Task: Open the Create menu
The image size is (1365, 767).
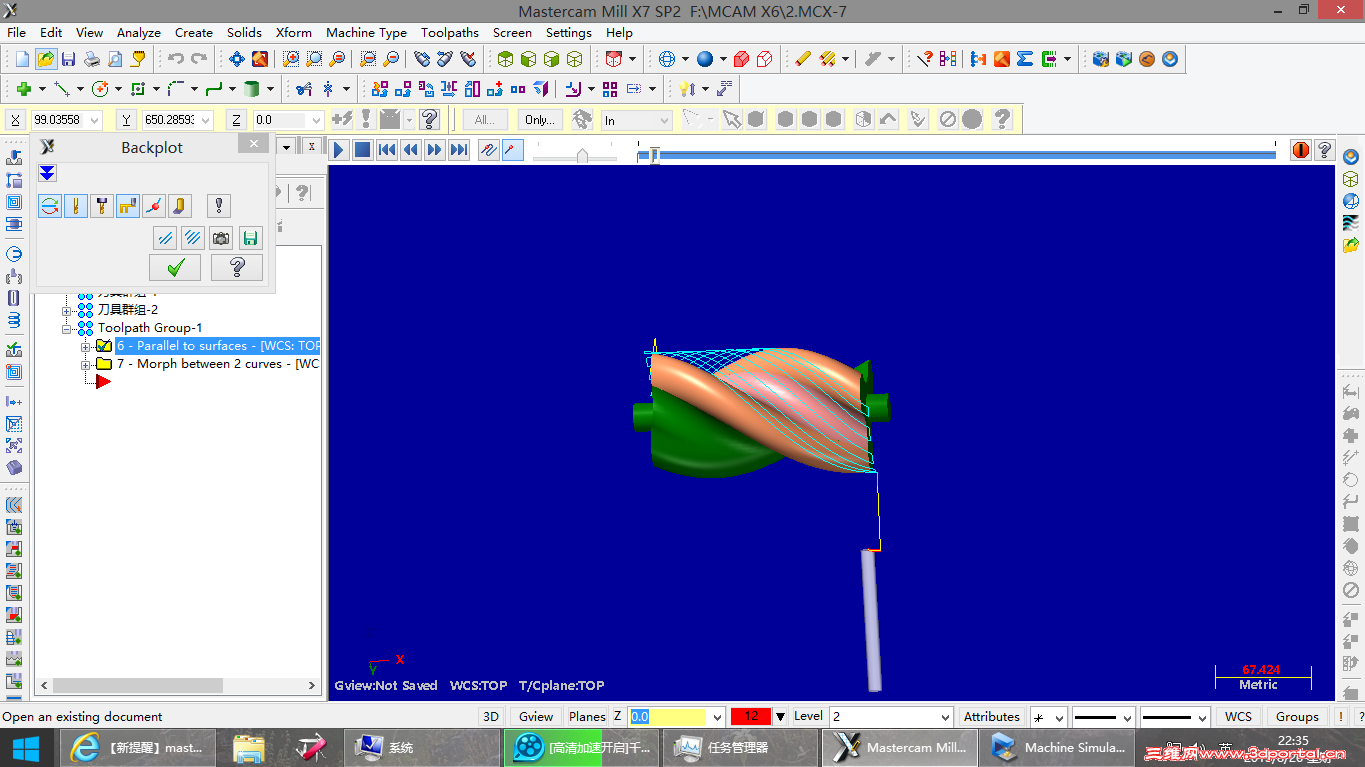Action: click(x=194, y=32)
